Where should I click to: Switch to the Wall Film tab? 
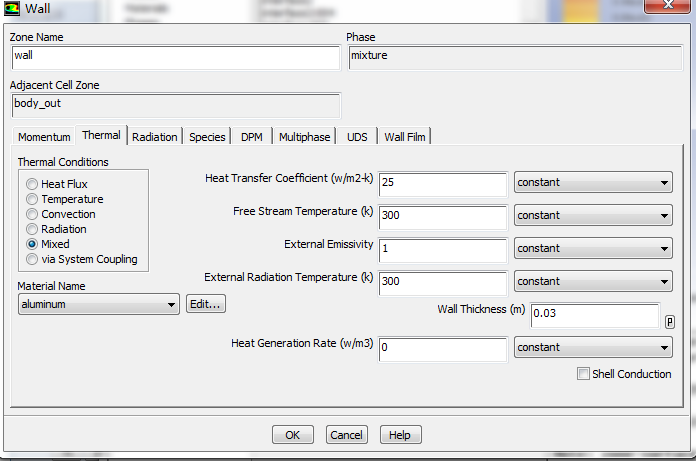tap(404, 137)
